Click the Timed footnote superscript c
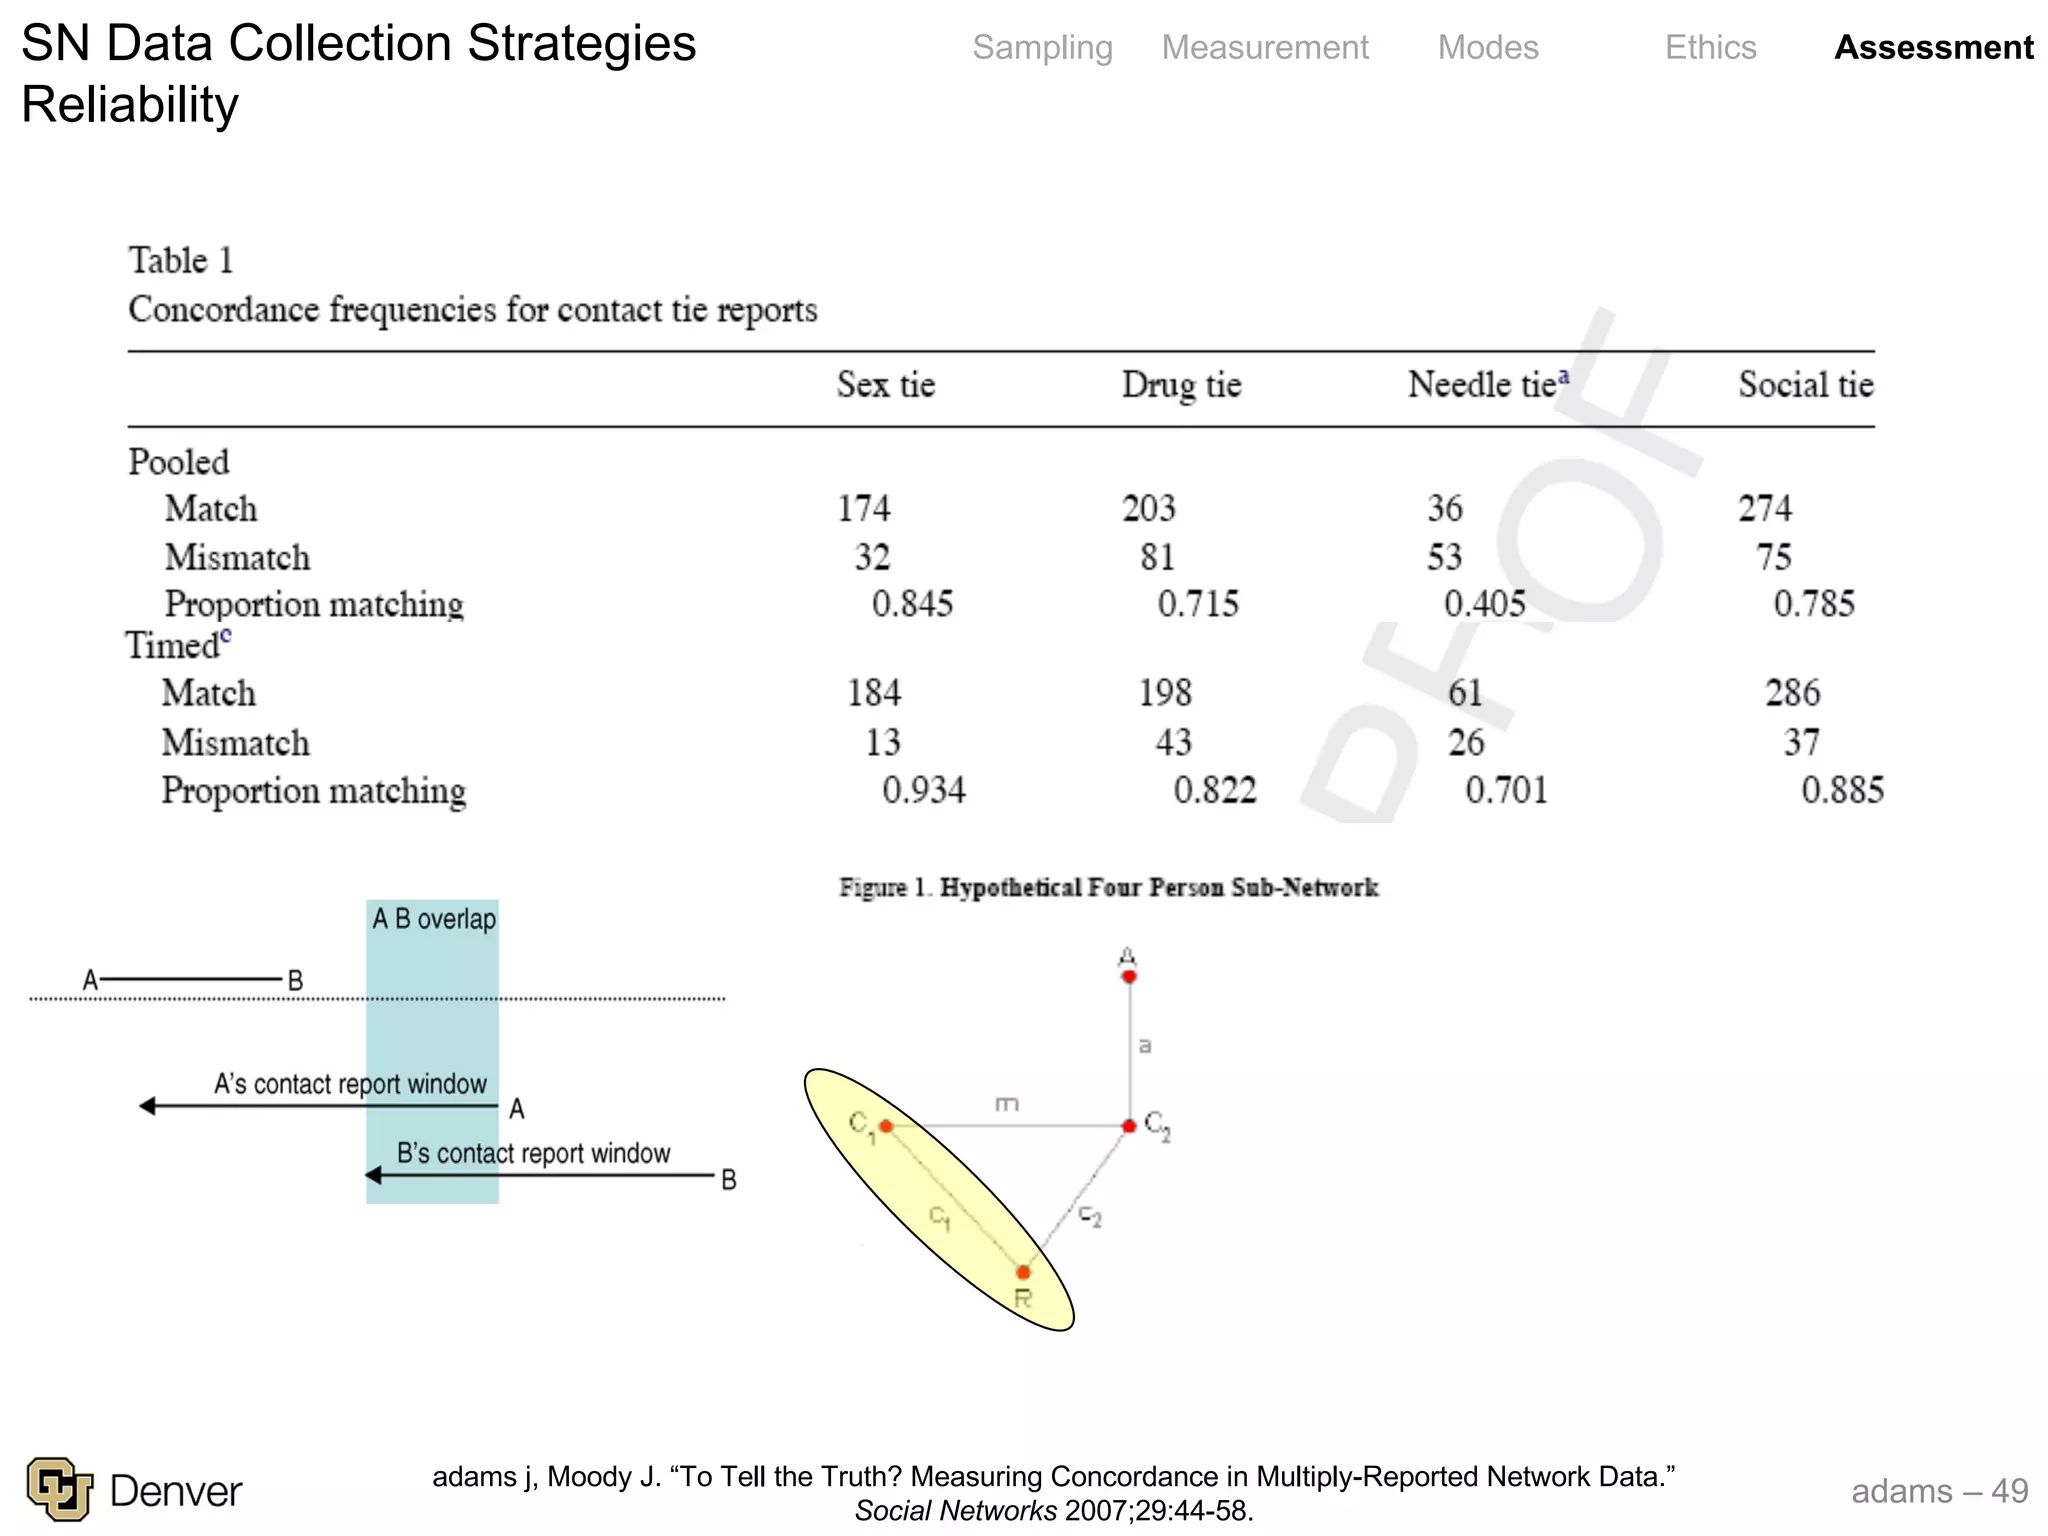2048x1536 pixels. tap(226, 635)
